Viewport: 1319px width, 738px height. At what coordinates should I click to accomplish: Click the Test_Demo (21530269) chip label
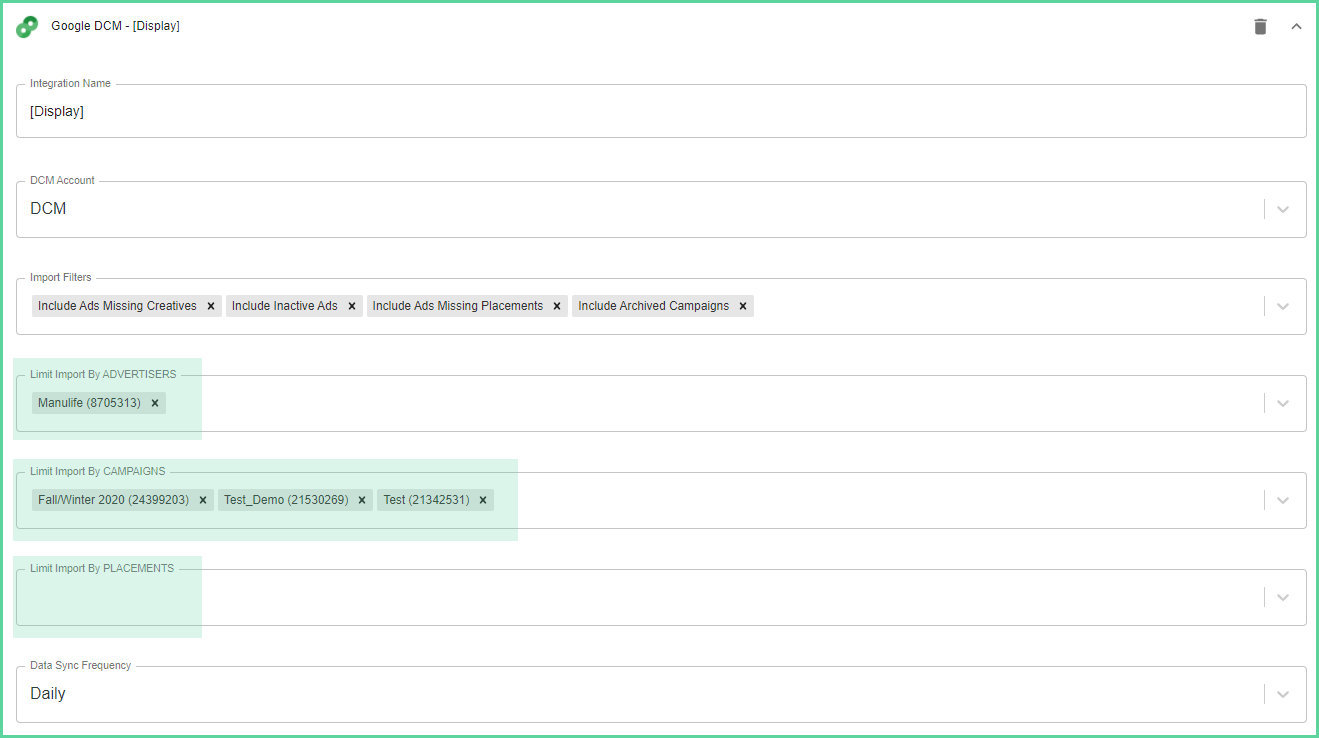(286, 500)
